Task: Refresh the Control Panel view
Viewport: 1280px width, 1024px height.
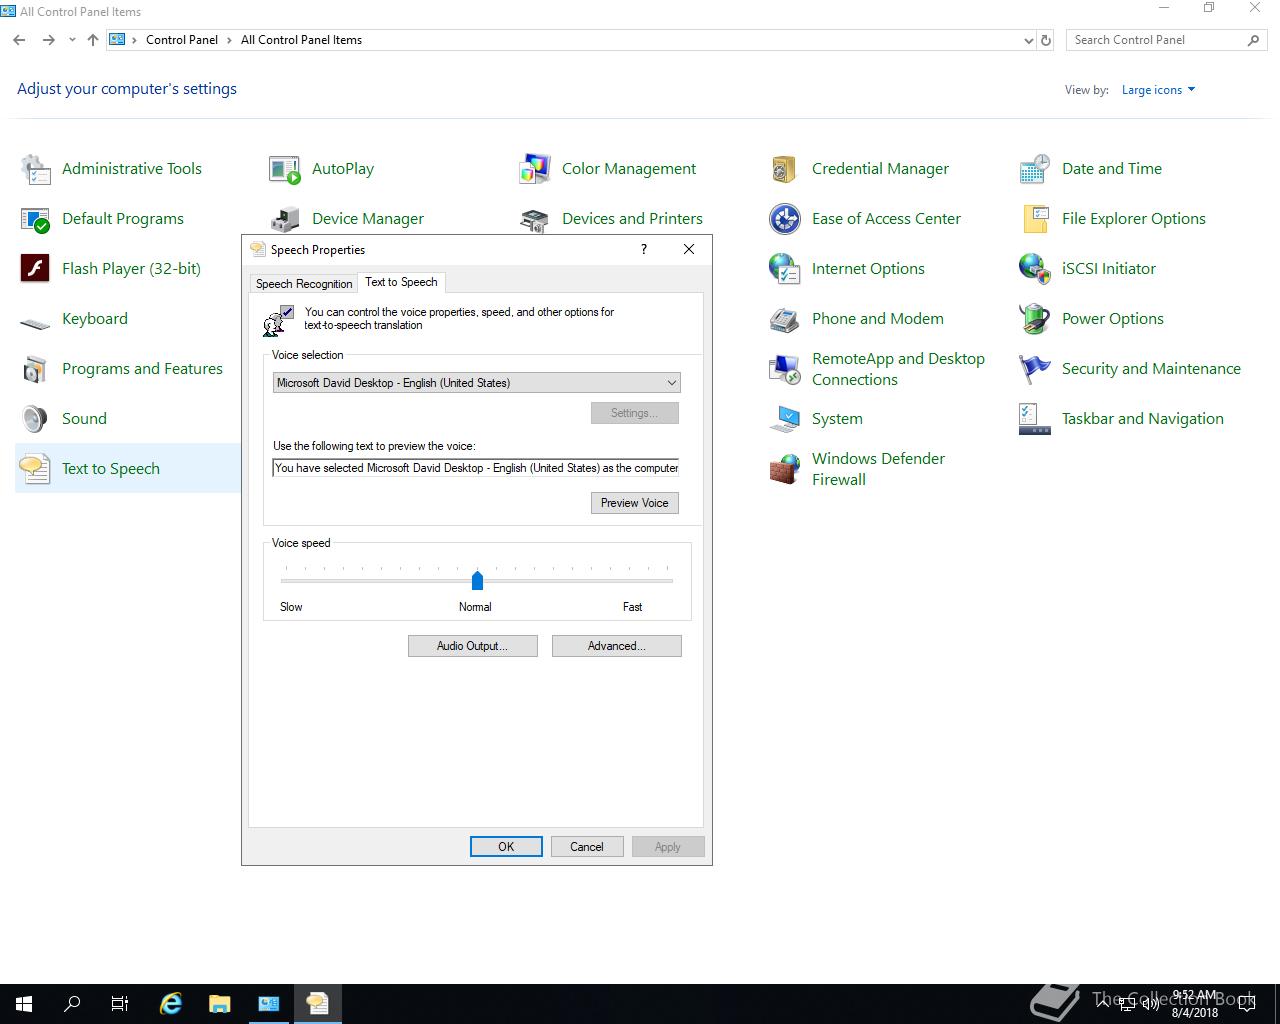Action: [1046, 40]
